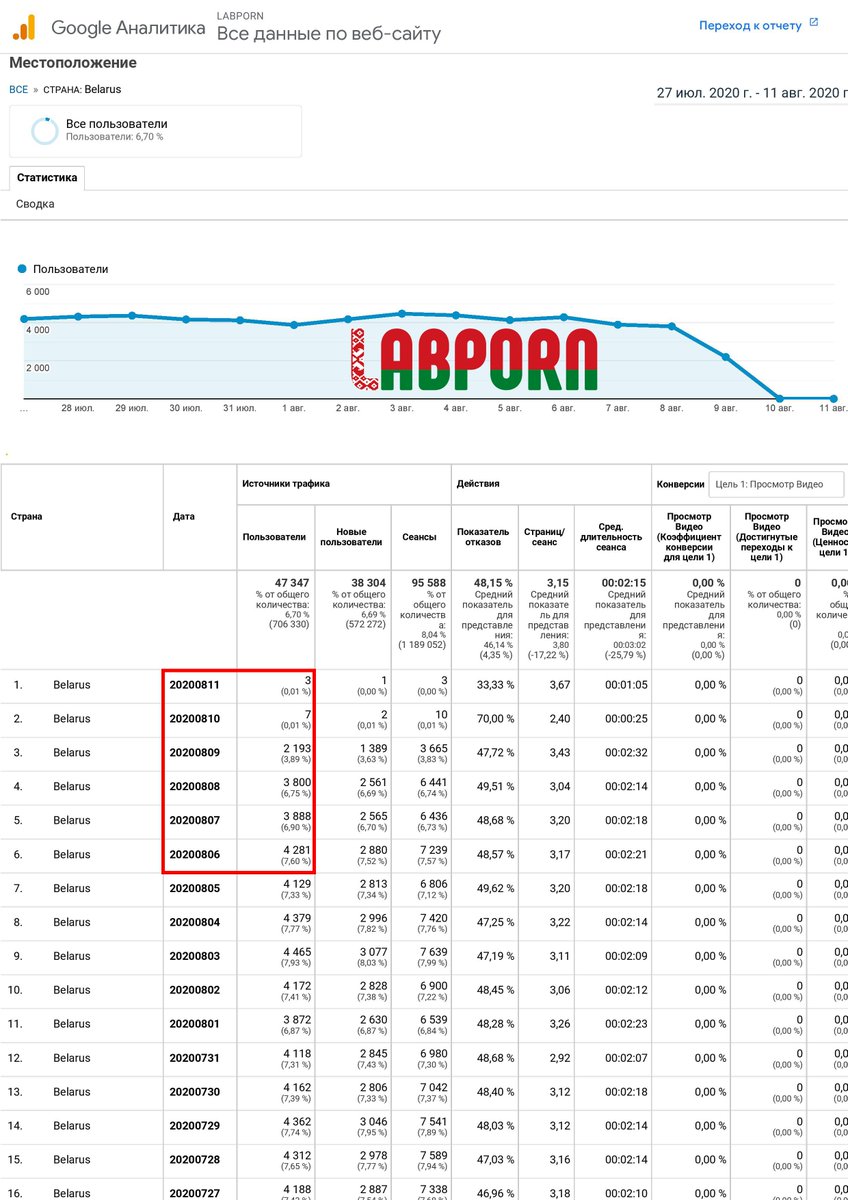Viewport: 848px width, 1200px height.
Task: Open the 'Цель 1: Просмотр Видео' conversions dropdown
Action: pos(776,485)
